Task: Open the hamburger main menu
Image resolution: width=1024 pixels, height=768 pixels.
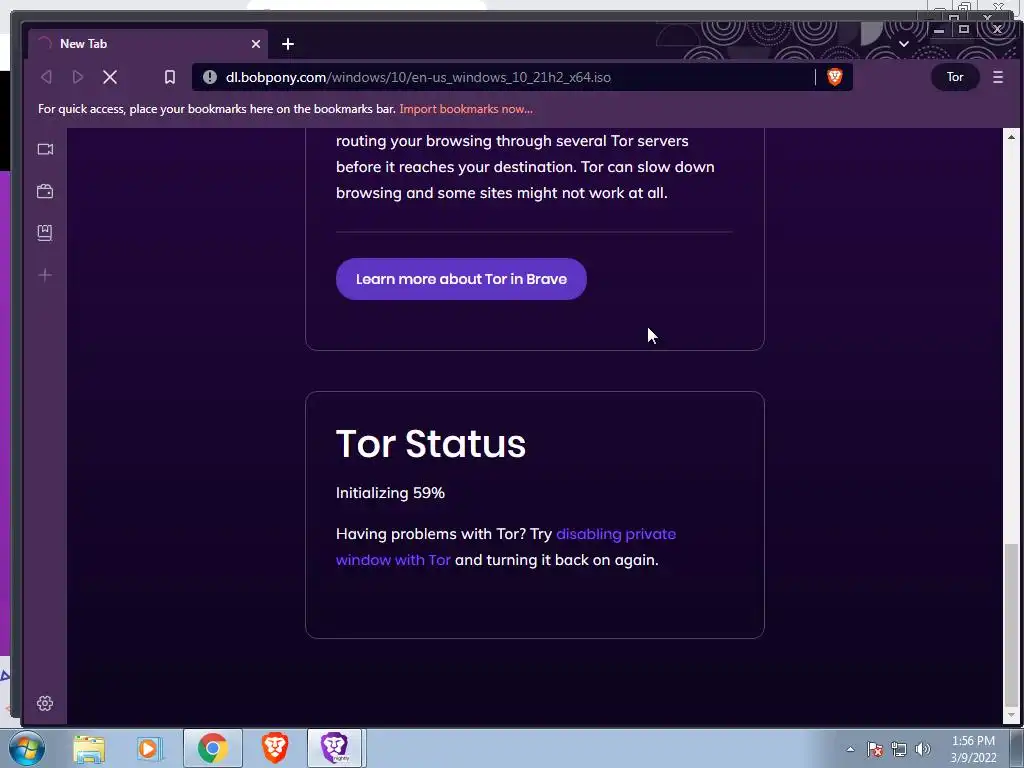Action: 998,77
